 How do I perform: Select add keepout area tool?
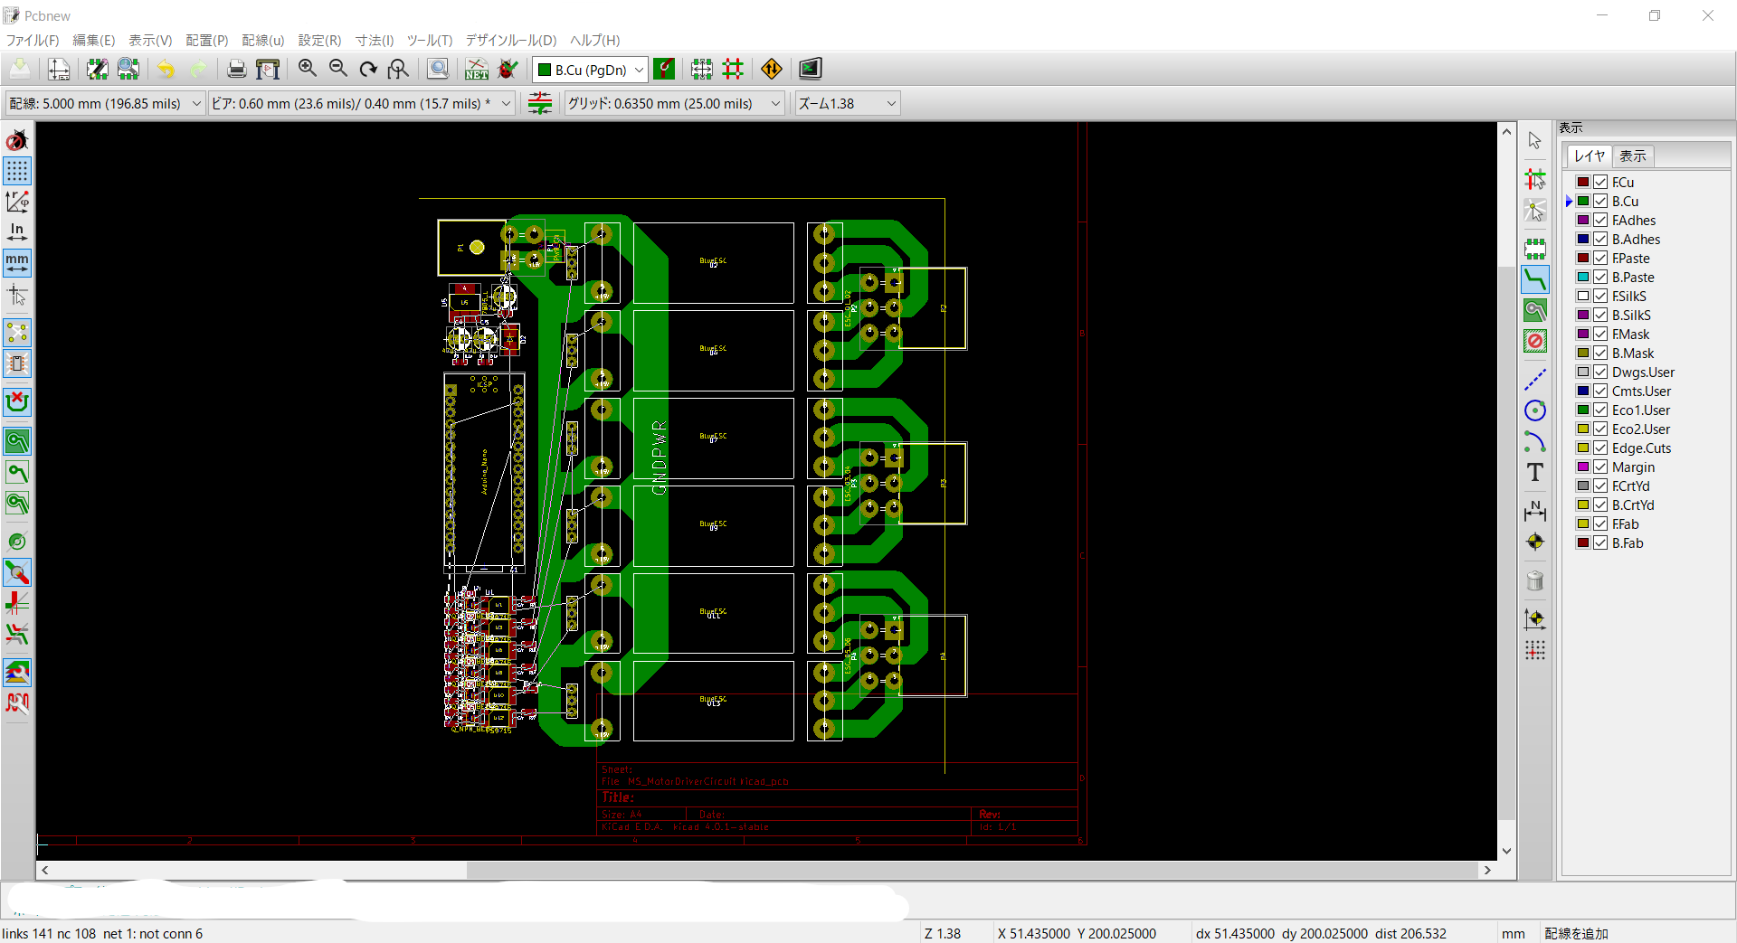[1535, 341]
